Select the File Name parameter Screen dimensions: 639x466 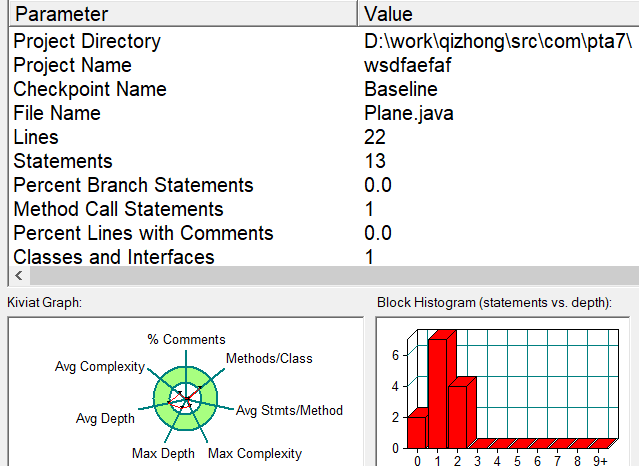[x=57, y=113]
